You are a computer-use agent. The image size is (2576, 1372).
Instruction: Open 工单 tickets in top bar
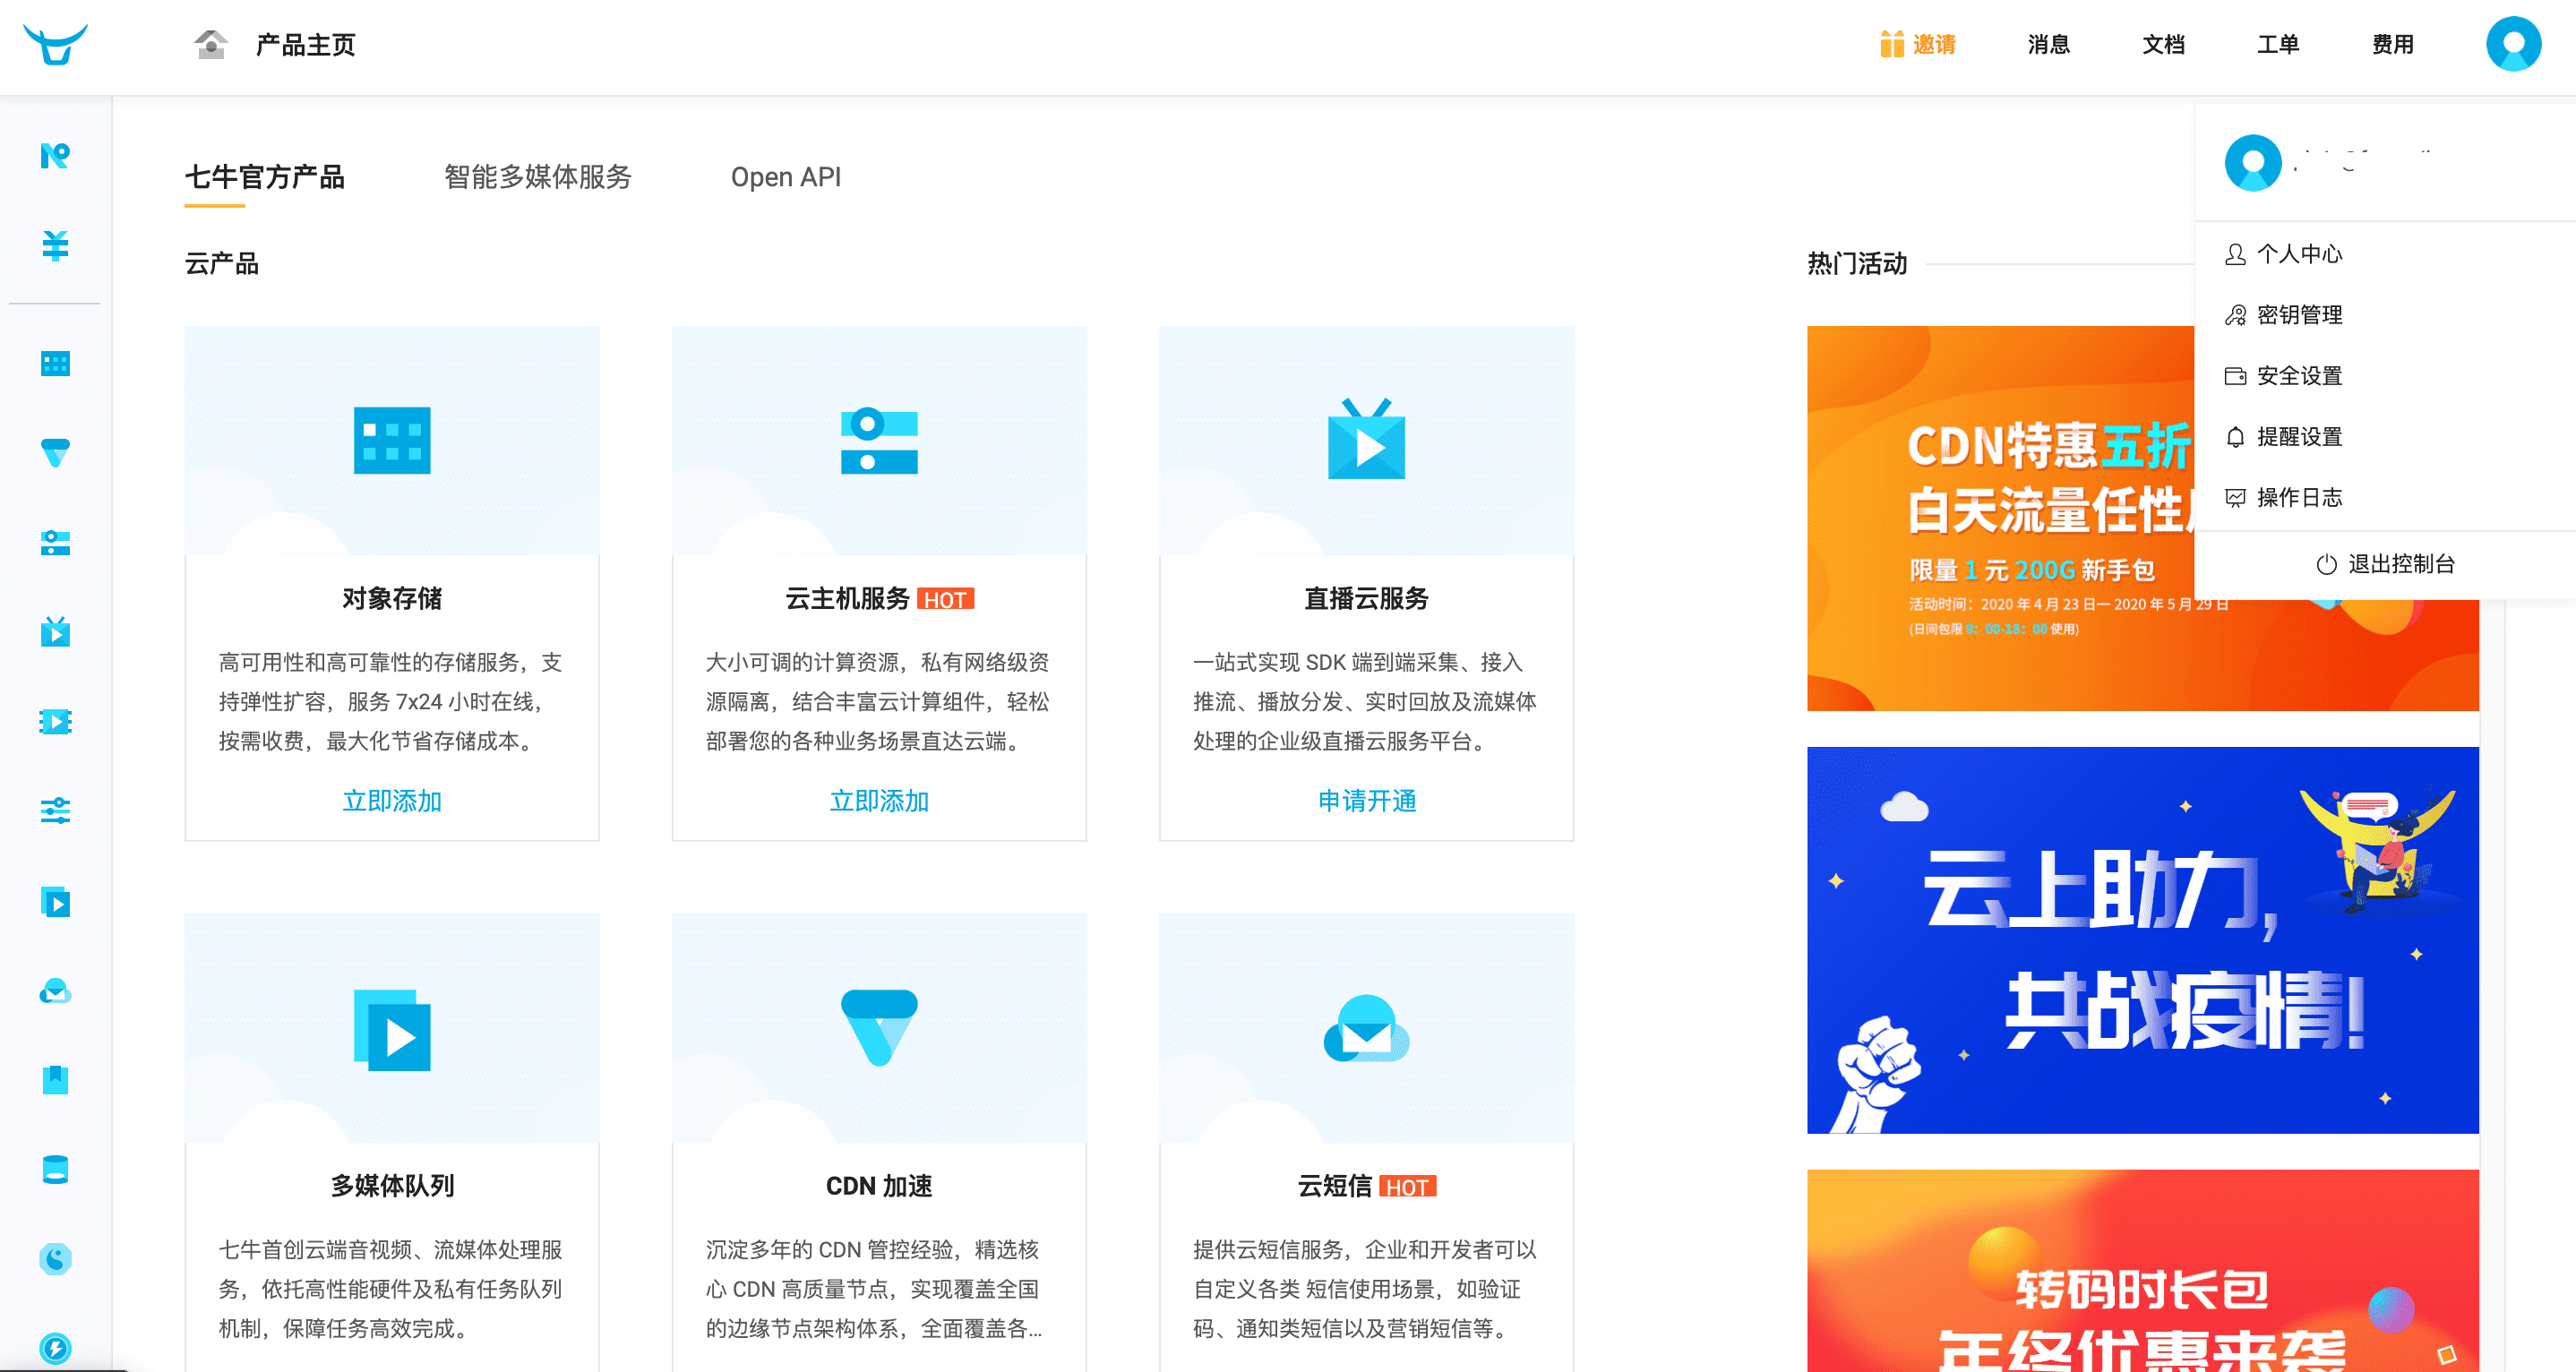2278,44
